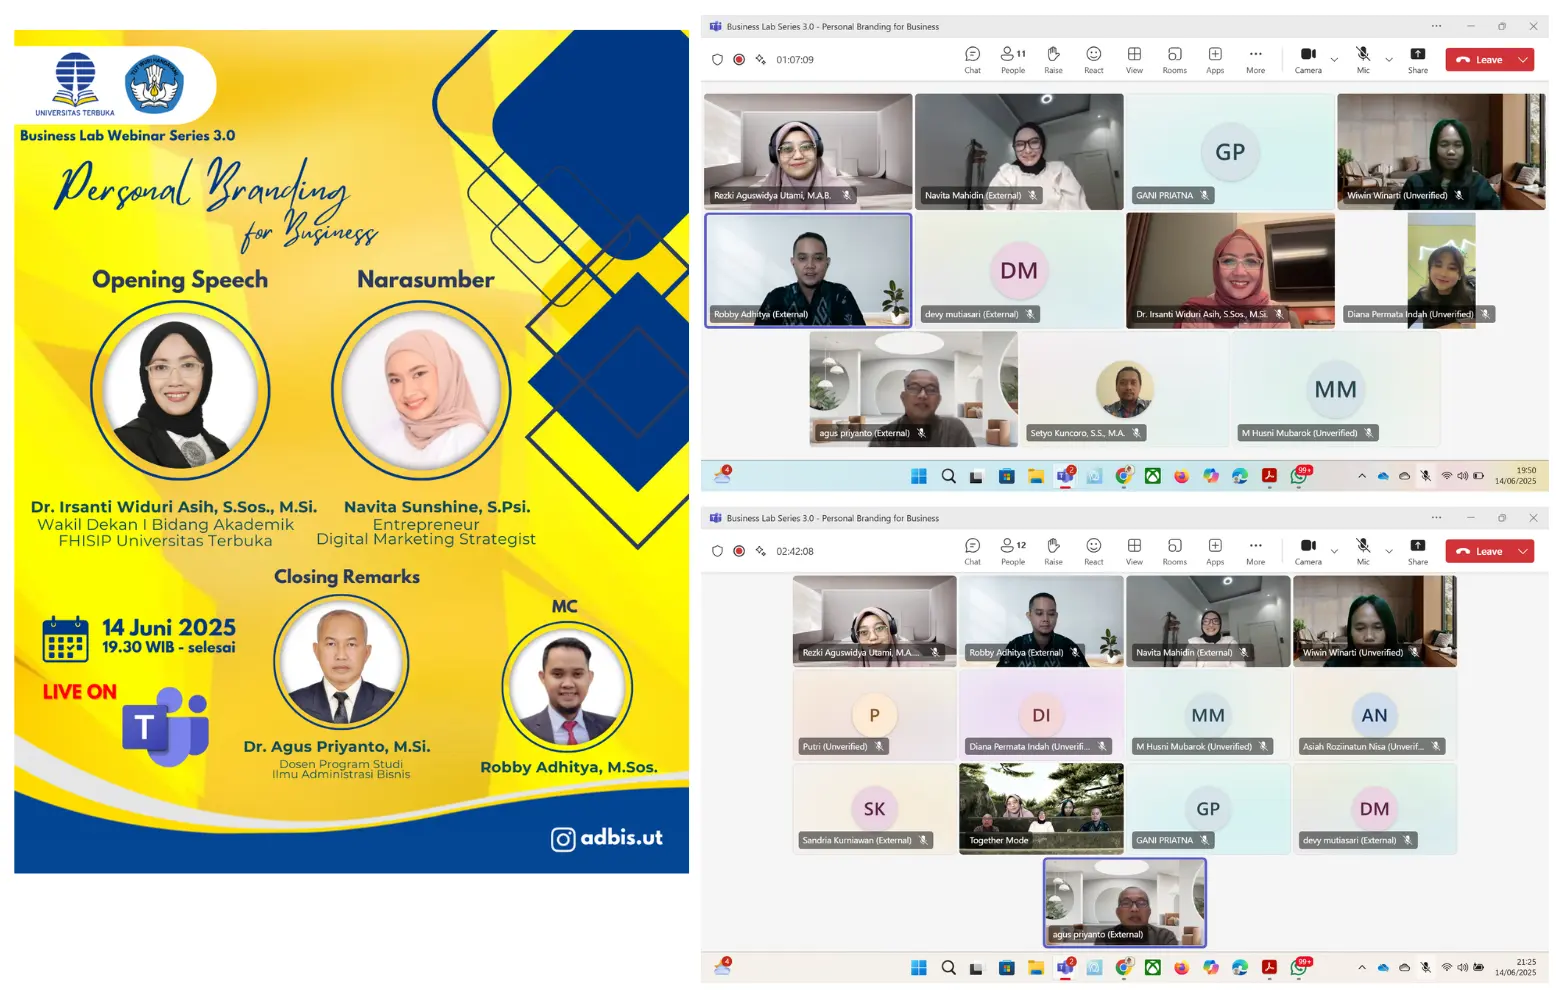Click Leave button in the top meeting window
This screenshot has width=1556, height=990.
[1479, 60]
